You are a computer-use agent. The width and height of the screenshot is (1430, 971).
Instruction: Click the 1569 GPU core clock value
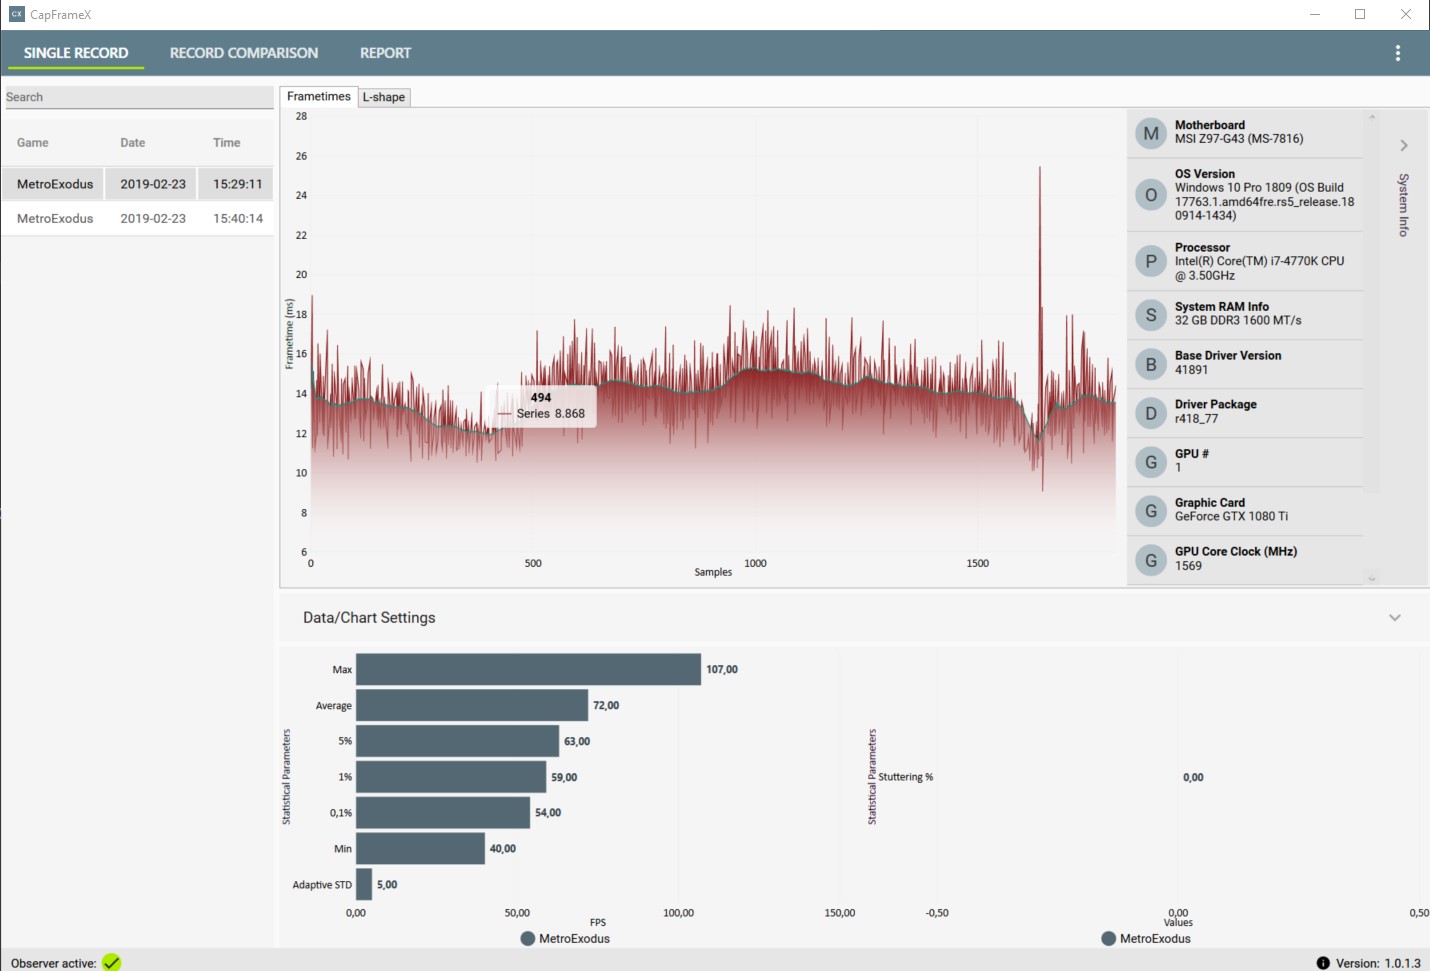coord(1188,566)
